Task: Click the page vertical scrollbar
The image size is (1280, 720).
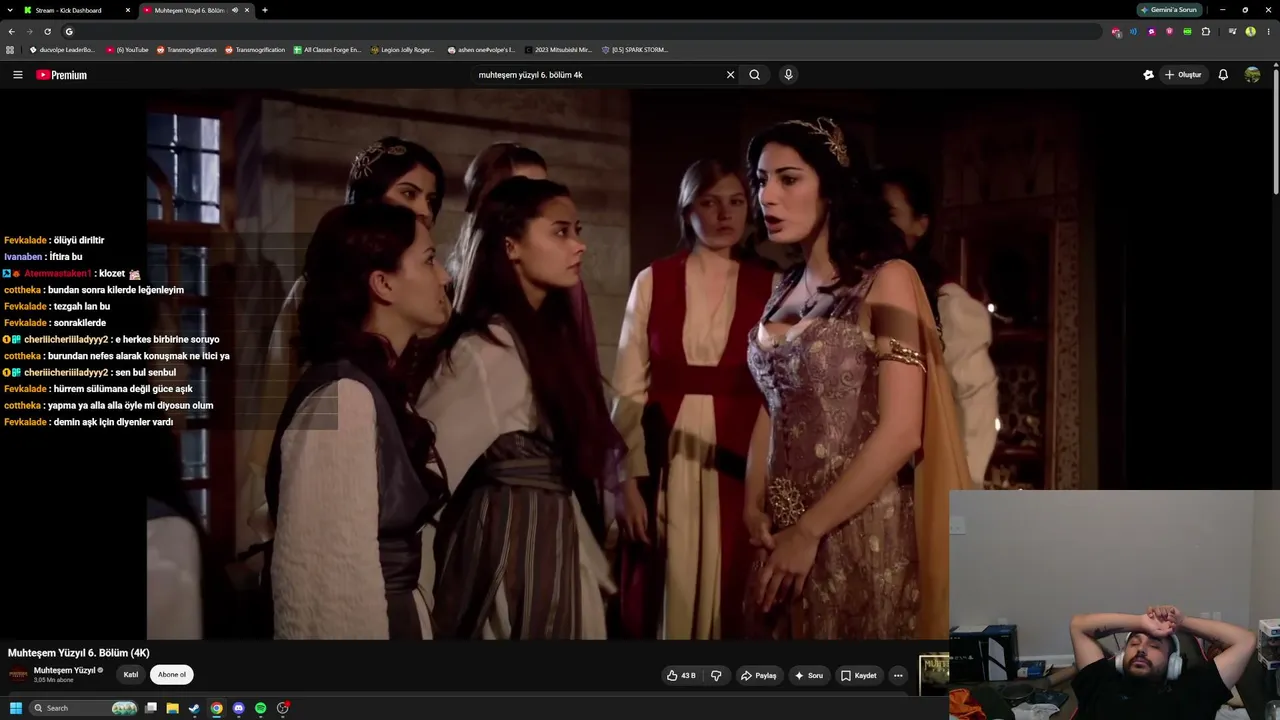Action: click(x=1275, y=130)
